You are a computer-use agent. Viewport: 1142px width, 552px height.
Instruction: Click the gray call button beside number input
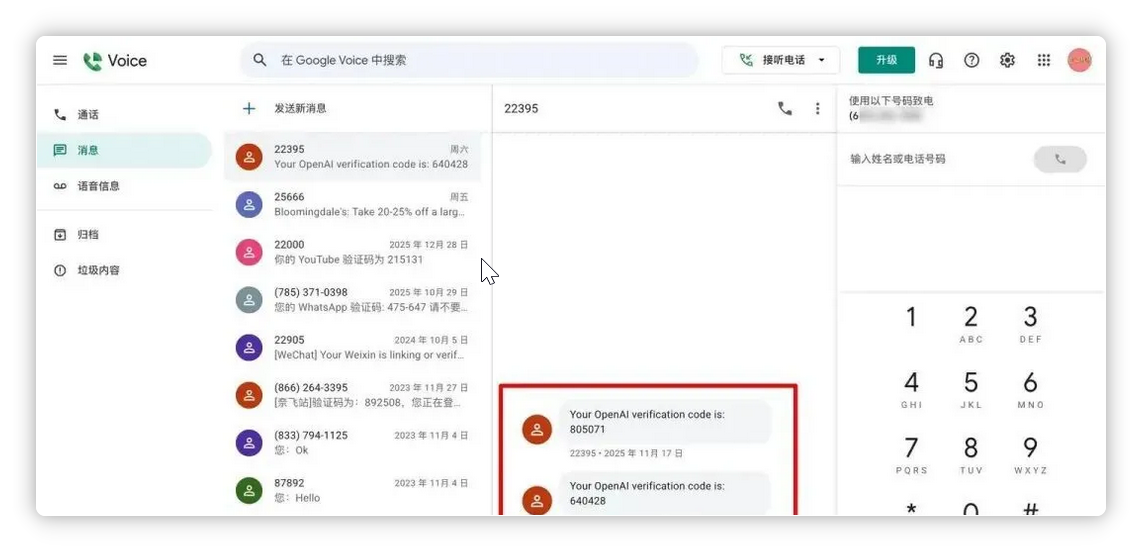point(1060,159)
